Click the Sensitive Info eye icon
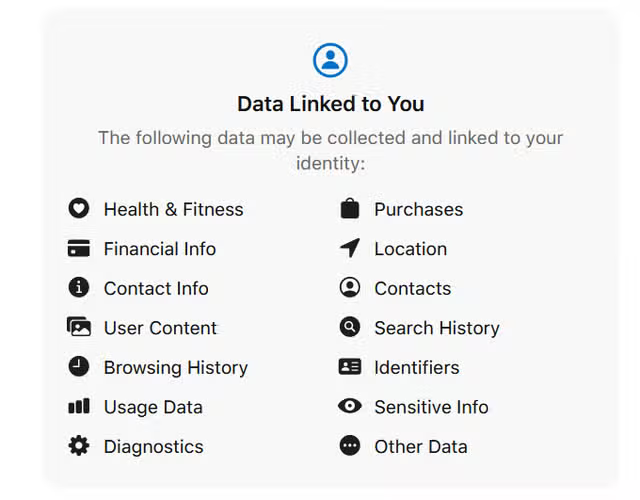The image size is (640, 500). point(349,407)
